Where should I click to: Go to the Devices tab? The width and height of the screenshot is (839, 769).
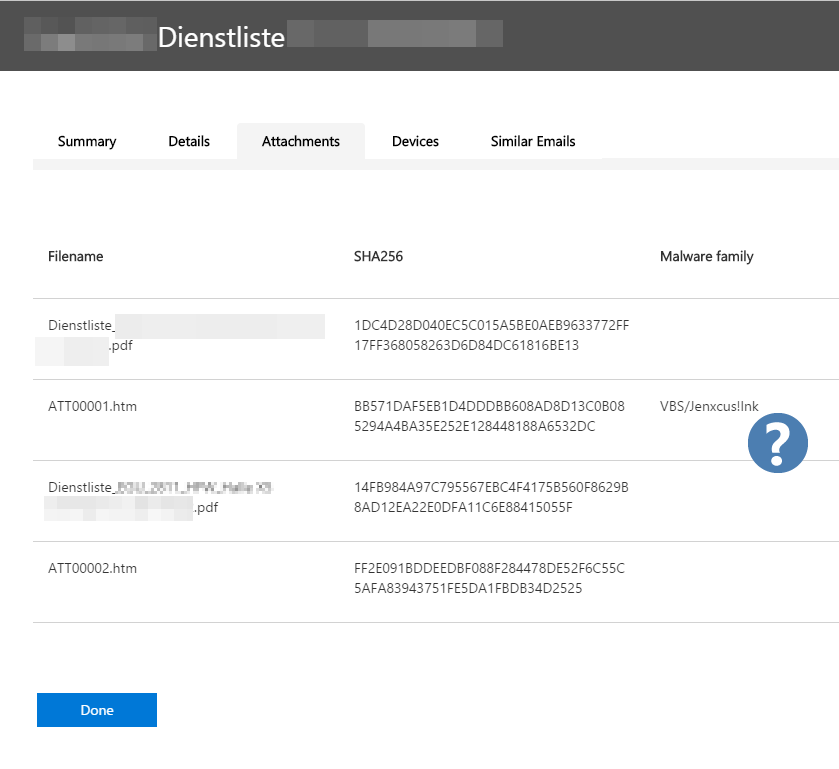(415, 141)
